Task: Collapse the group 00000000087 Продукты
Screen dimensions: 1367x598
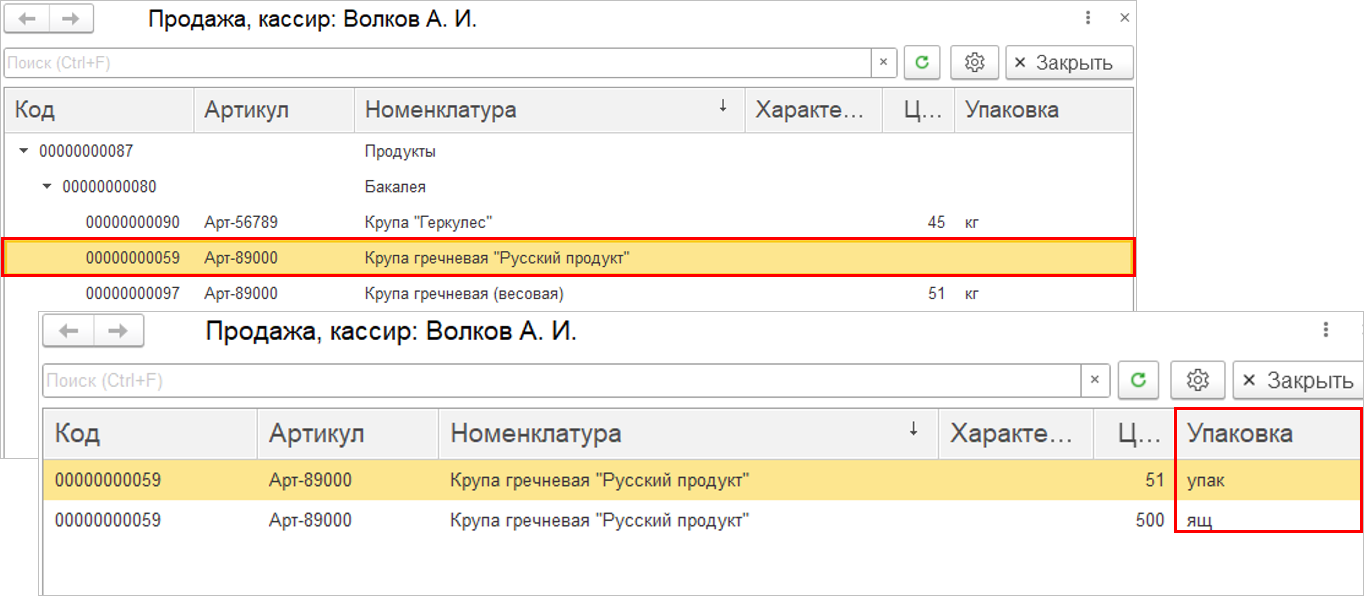Action: coord(24,152)
